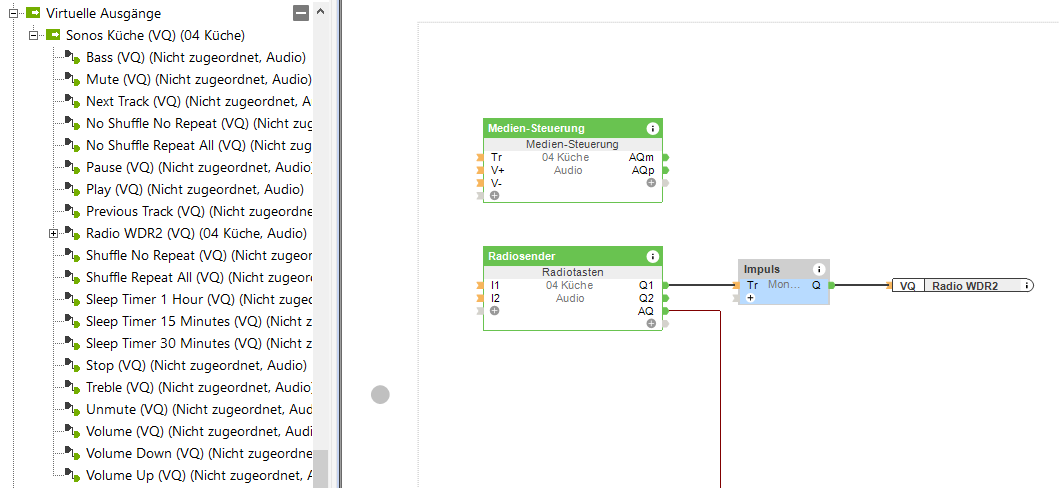Screen dimensions: 1059x488
Task: Add output on Medien-Steuerung block via plus icon
Action: coord(651,183)
